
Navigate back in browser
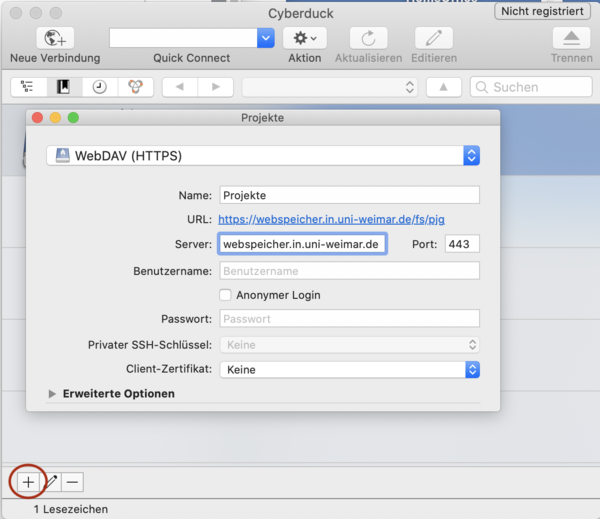pos(180,87)
